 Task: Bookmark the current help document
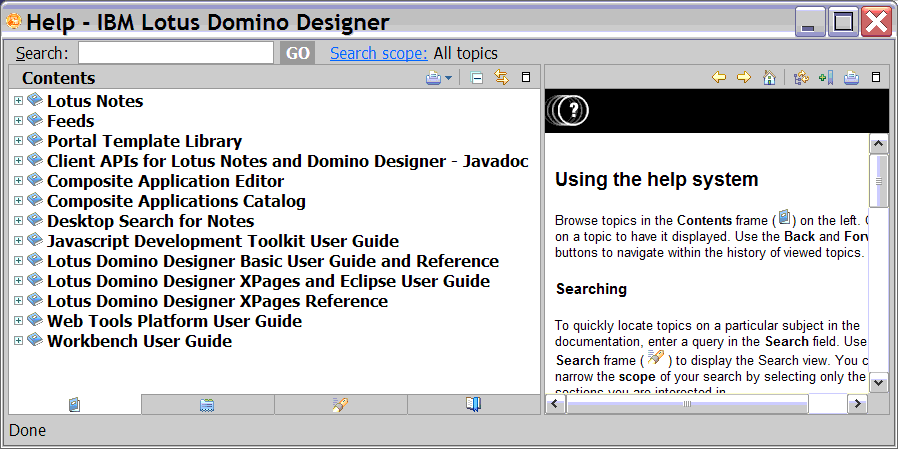(826, 77)
